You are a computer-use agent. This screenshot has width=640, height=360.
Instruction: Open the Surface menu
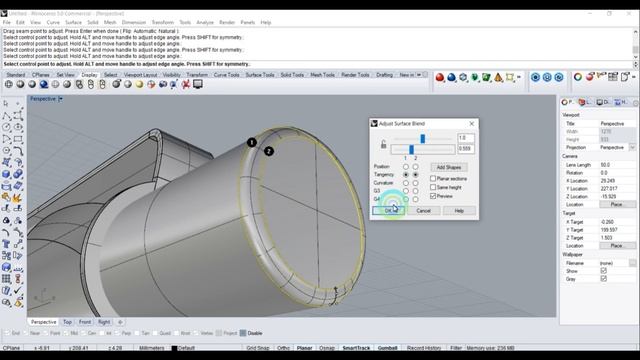(73, 22)
